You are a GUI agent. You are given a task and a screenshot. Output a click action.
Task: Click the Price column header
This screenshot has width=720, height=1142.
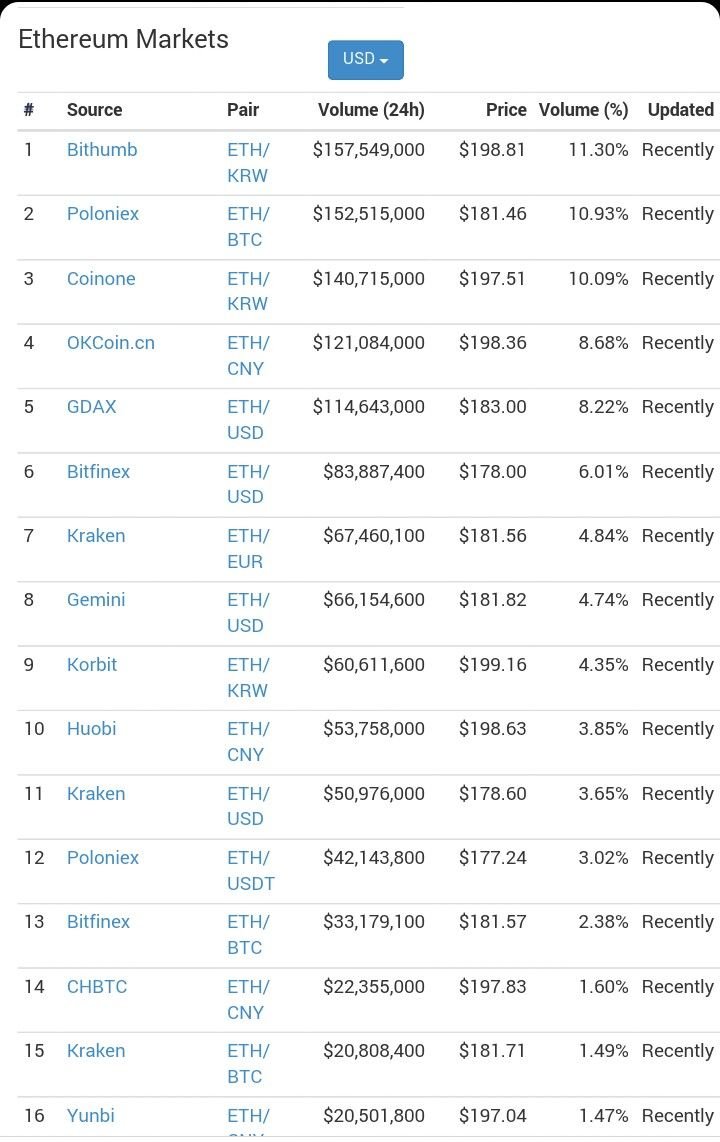point(506,110)
